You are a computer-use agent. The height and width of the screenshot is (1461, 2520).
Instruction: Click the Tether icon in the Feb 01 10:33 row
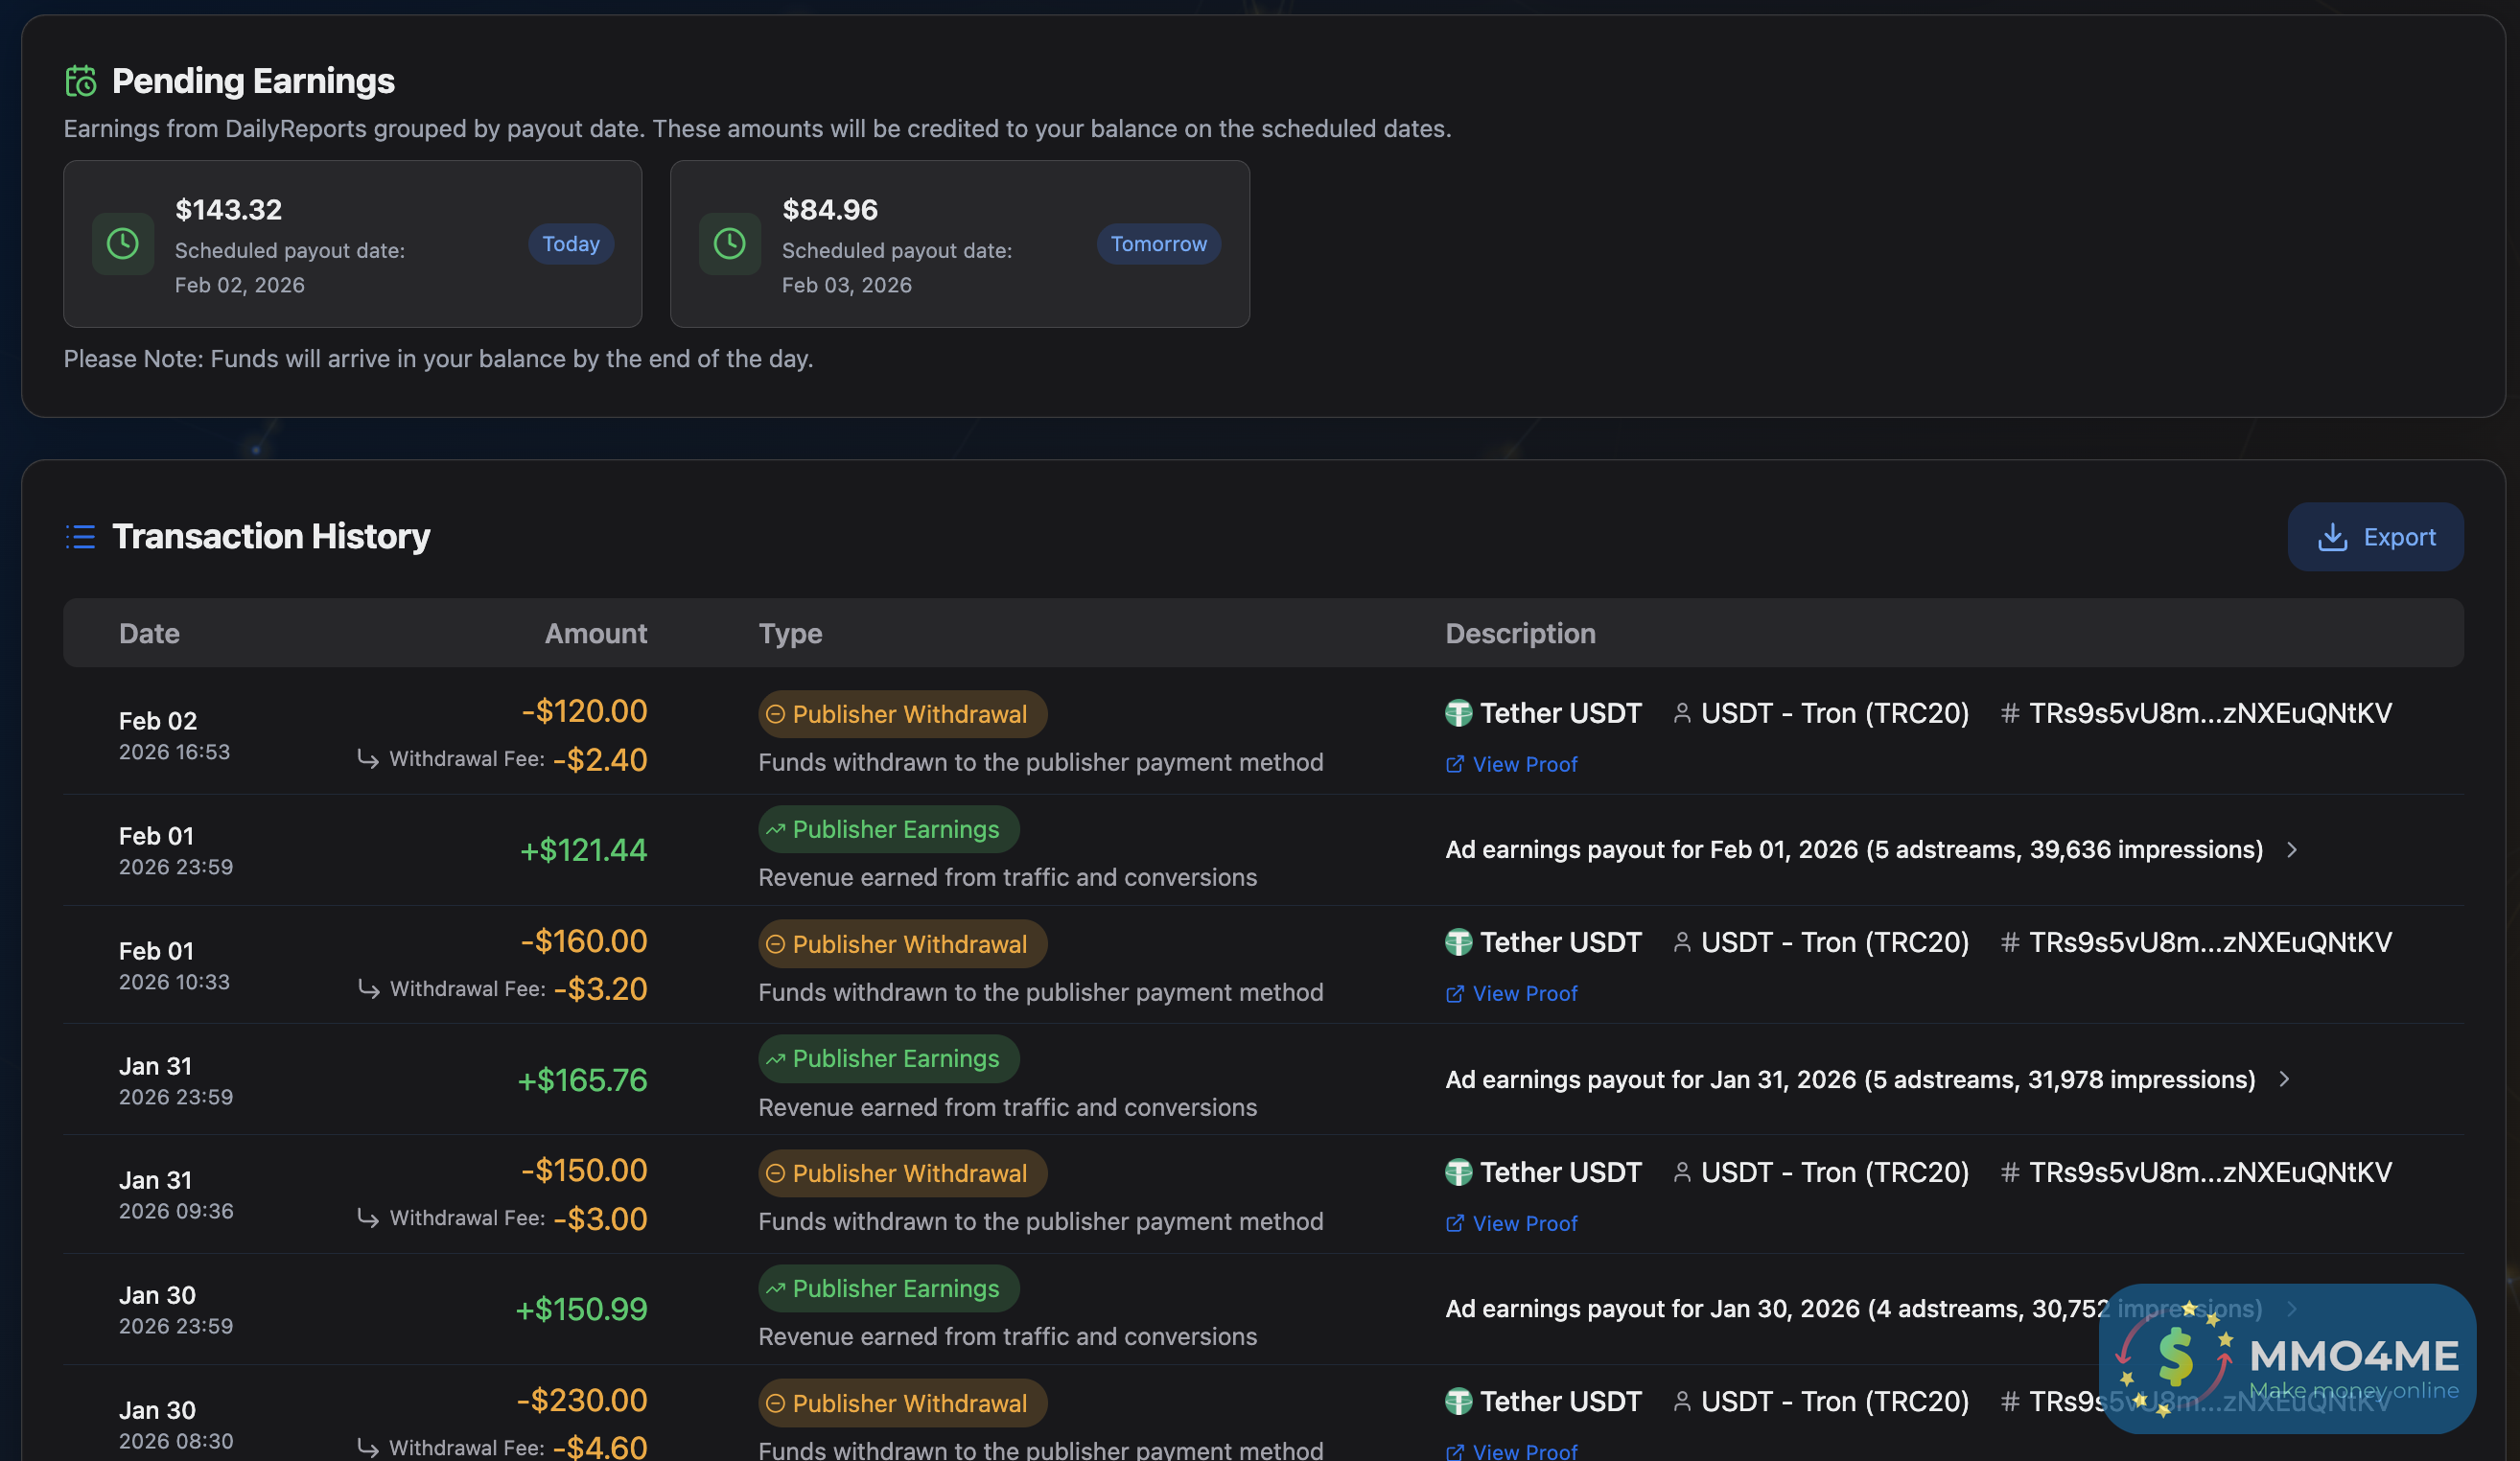pyautogui.click(x=1459, y=942)
